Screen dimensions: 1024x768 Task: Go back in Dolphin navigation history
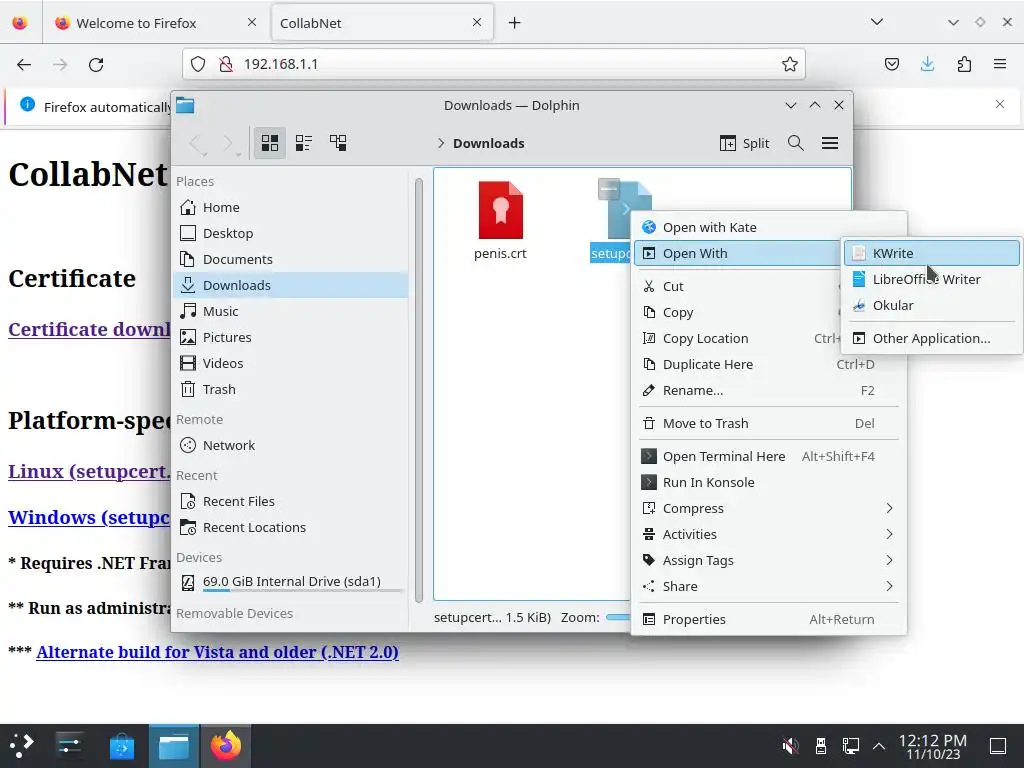(197, 143)
